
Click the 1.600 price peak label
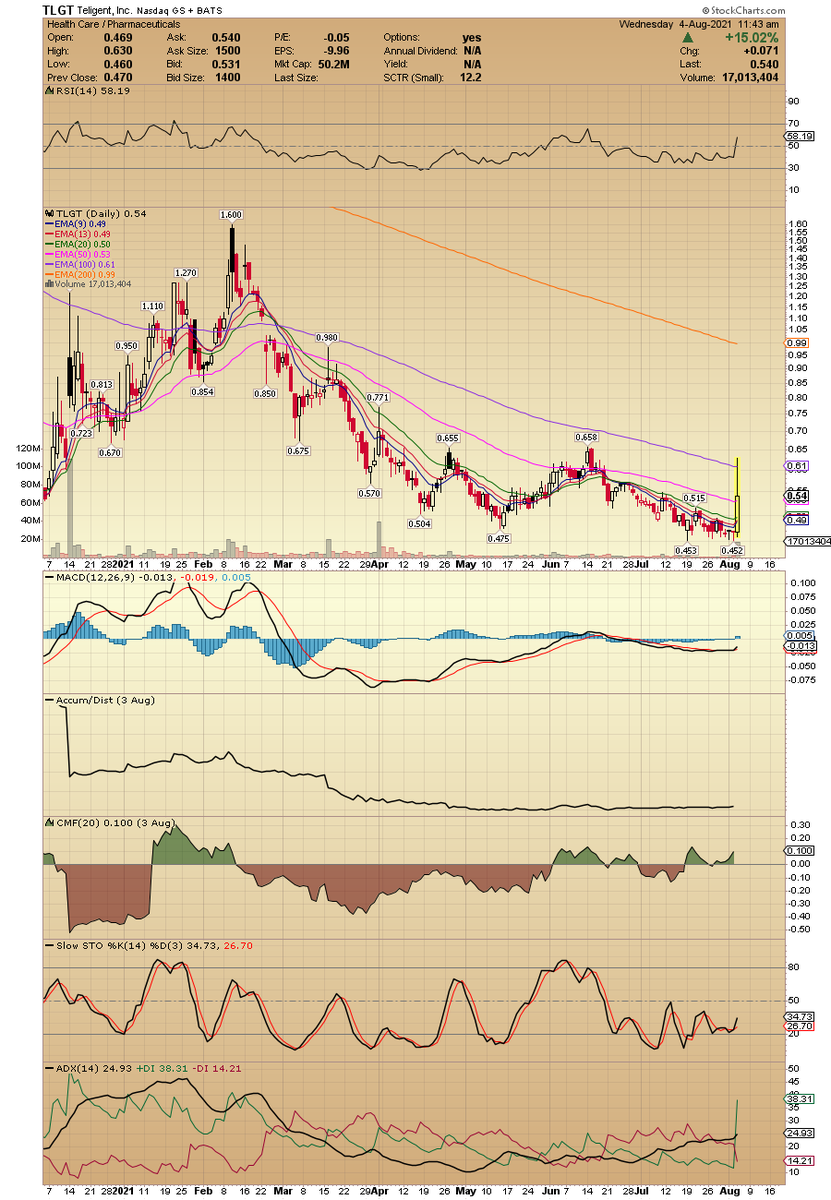click(232, 215)
